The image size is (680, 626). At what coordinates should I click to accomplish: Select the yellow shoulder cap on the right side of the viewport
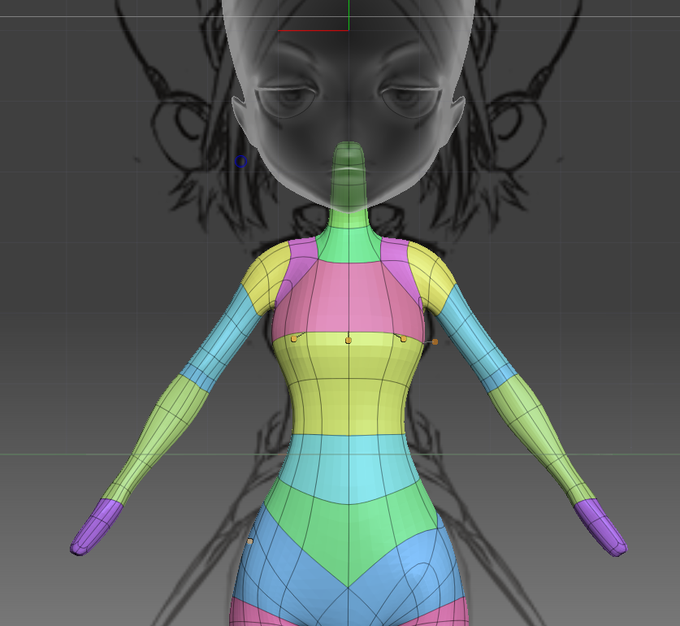point(432,275)
